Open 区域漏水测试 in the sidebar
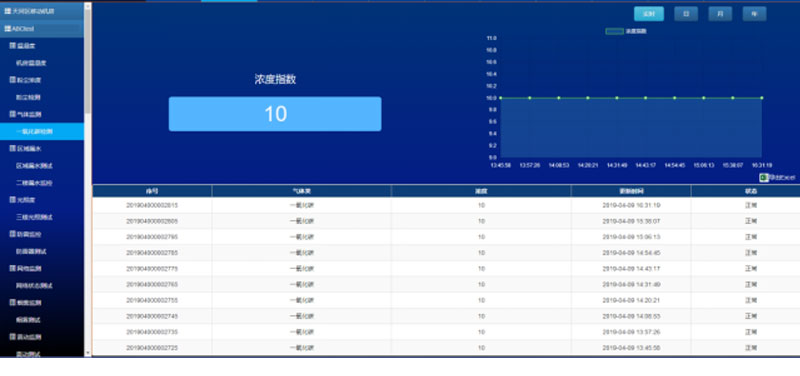 click(x=35, y=166)
